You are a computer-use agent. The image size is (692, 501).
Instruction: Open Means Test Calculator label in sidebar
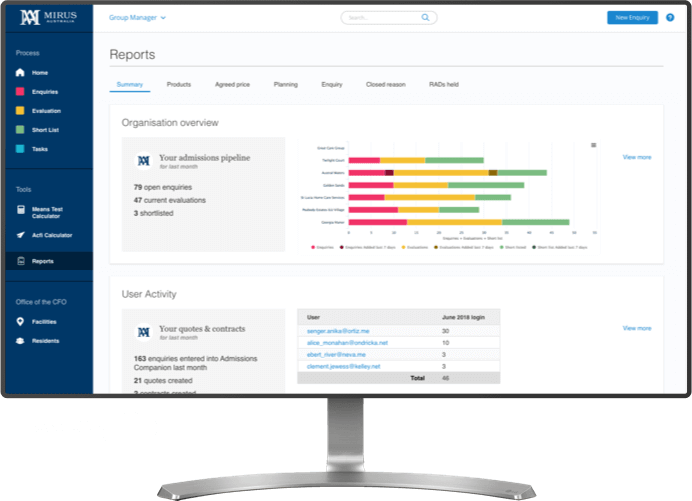47,213
